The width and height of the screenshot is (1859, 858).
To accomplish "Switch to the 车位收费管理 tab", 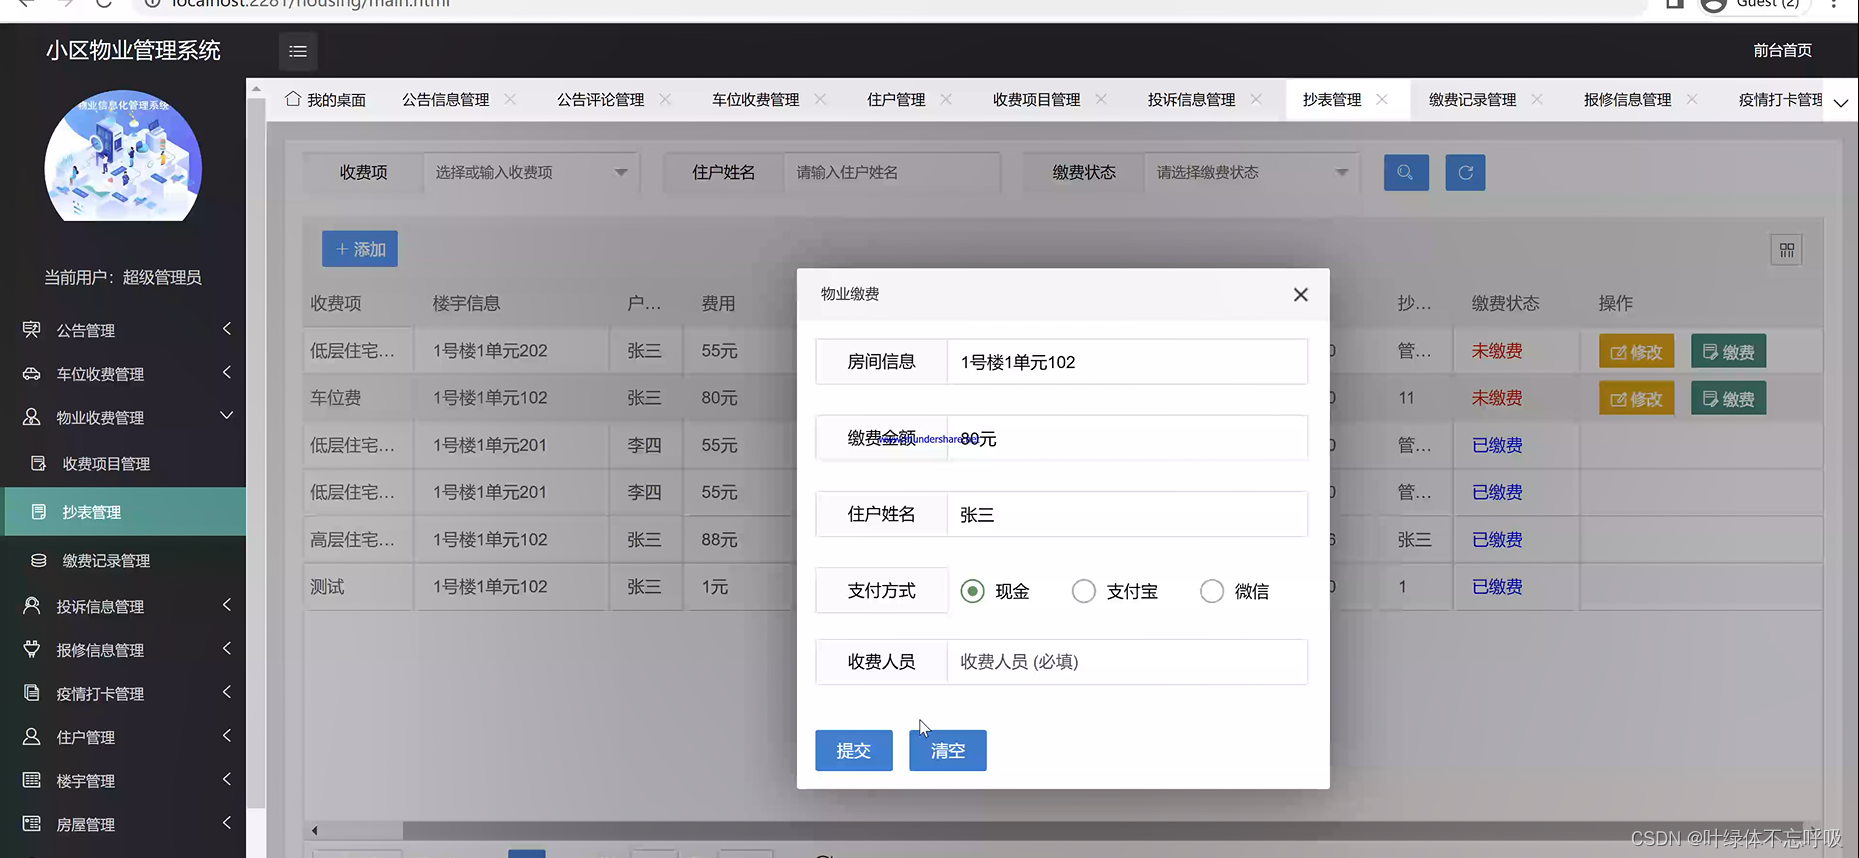I will [756, 100].
